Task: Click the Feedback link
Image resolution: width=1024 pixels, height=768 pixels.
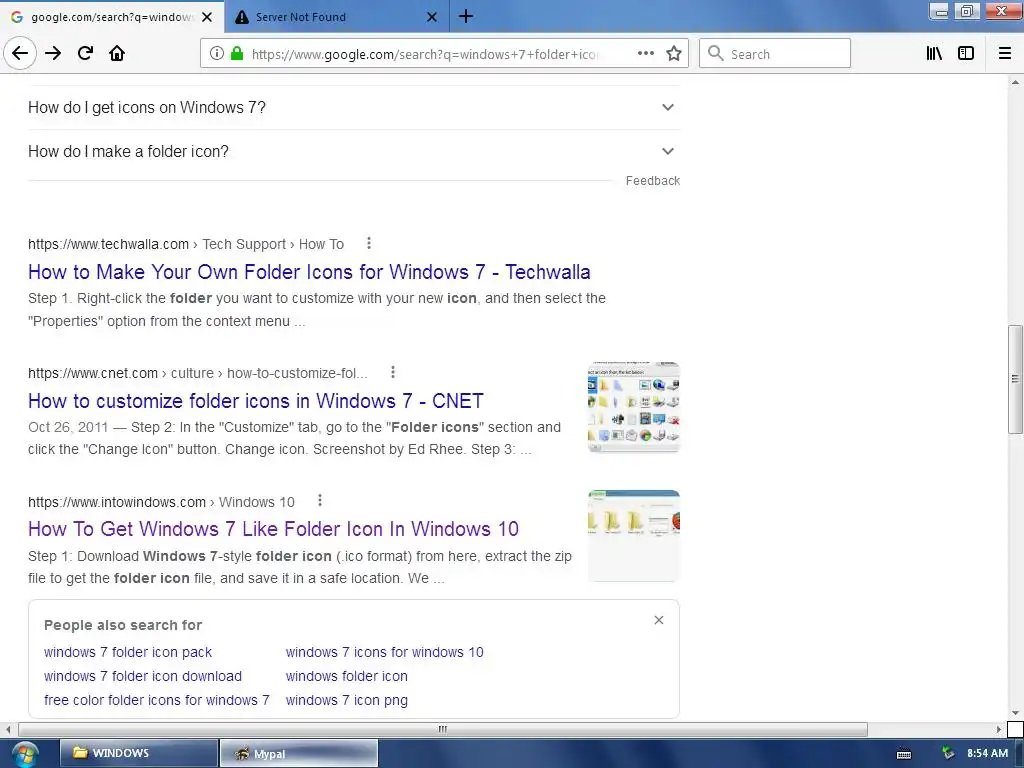Action: pos(652,180)
